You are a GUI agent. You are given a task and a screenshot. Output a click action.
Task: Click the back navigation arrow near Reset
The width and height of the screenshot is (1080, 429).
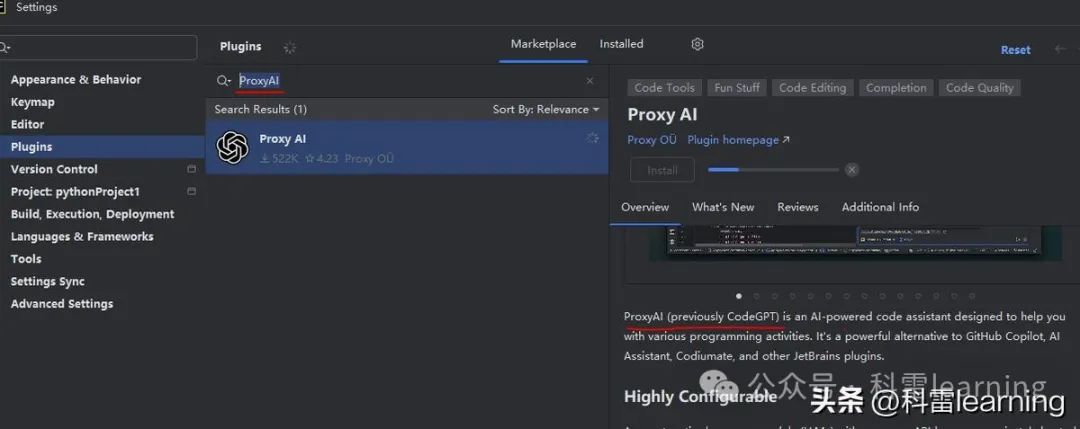1060,50
